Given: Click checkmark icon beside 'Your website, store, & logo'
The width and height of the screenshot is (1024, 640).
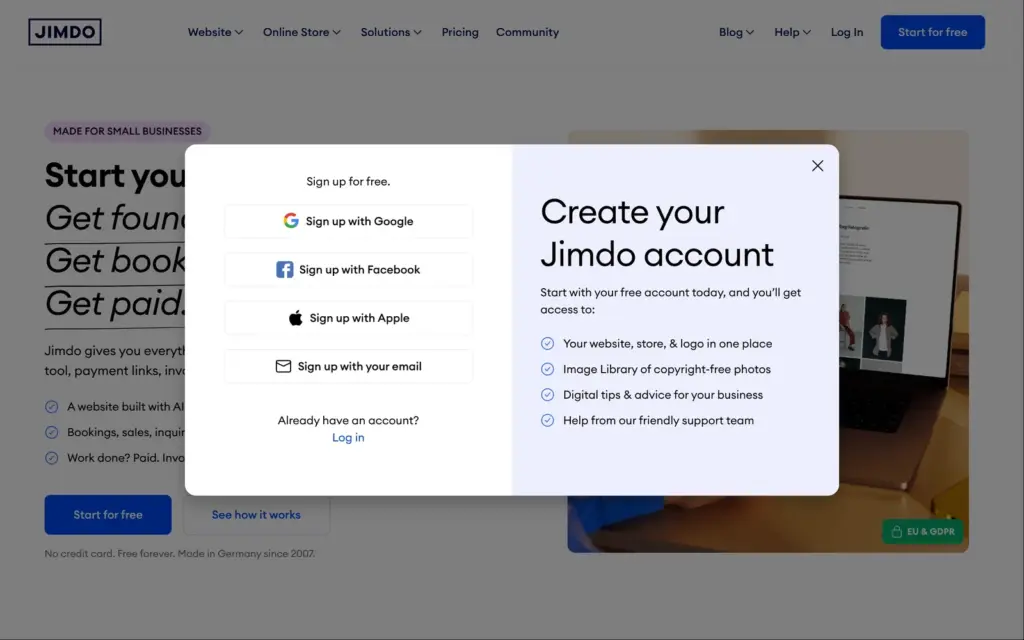Looking at the screenshot, I should point(547,344).
